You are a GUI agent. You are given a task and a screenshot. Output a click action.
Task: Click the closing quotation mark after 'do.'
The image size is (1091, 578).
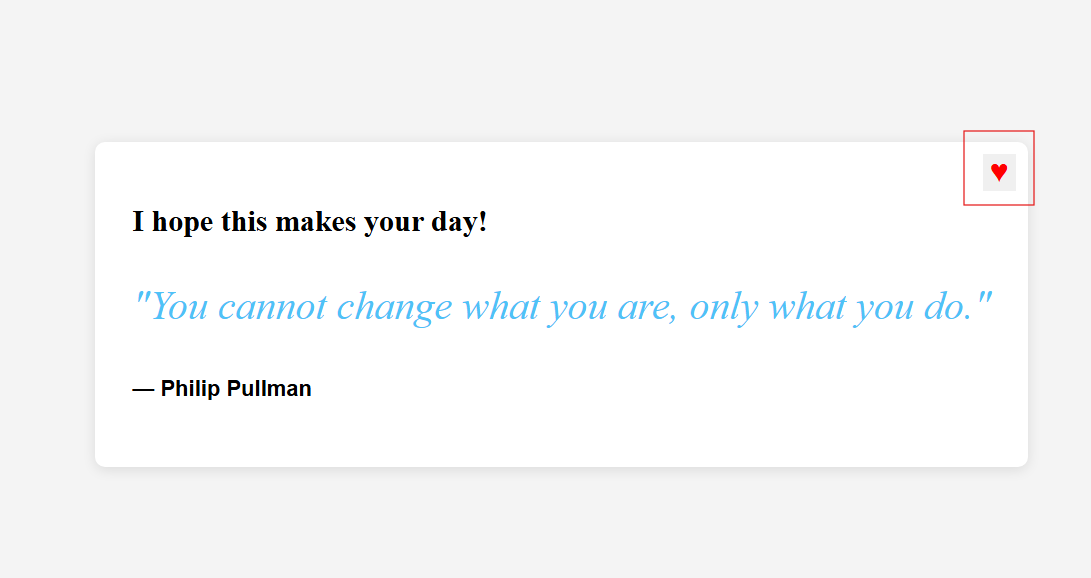click(985, 297)
